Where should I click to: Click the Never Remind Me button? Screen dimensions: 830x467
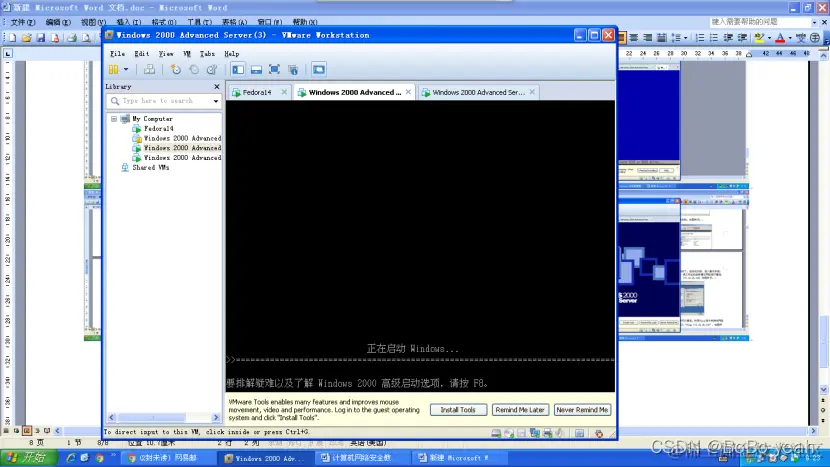coord(582,410)
